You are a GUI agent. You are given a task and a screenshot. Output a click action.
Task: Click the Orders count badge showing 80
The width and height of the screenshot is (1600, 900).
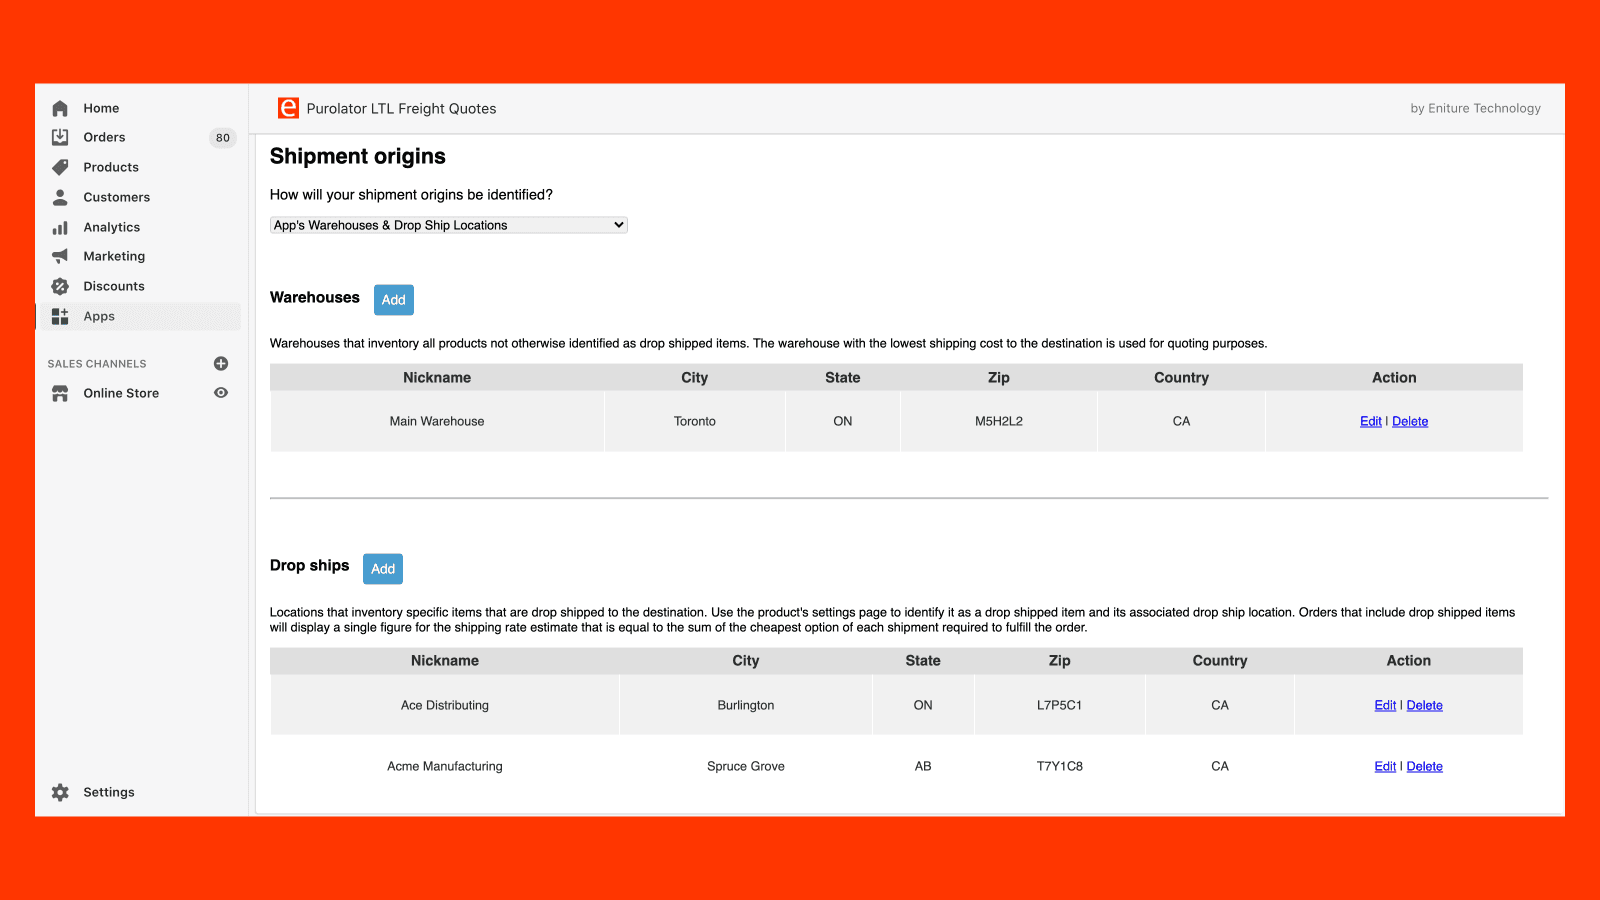(x=222, y=138)
